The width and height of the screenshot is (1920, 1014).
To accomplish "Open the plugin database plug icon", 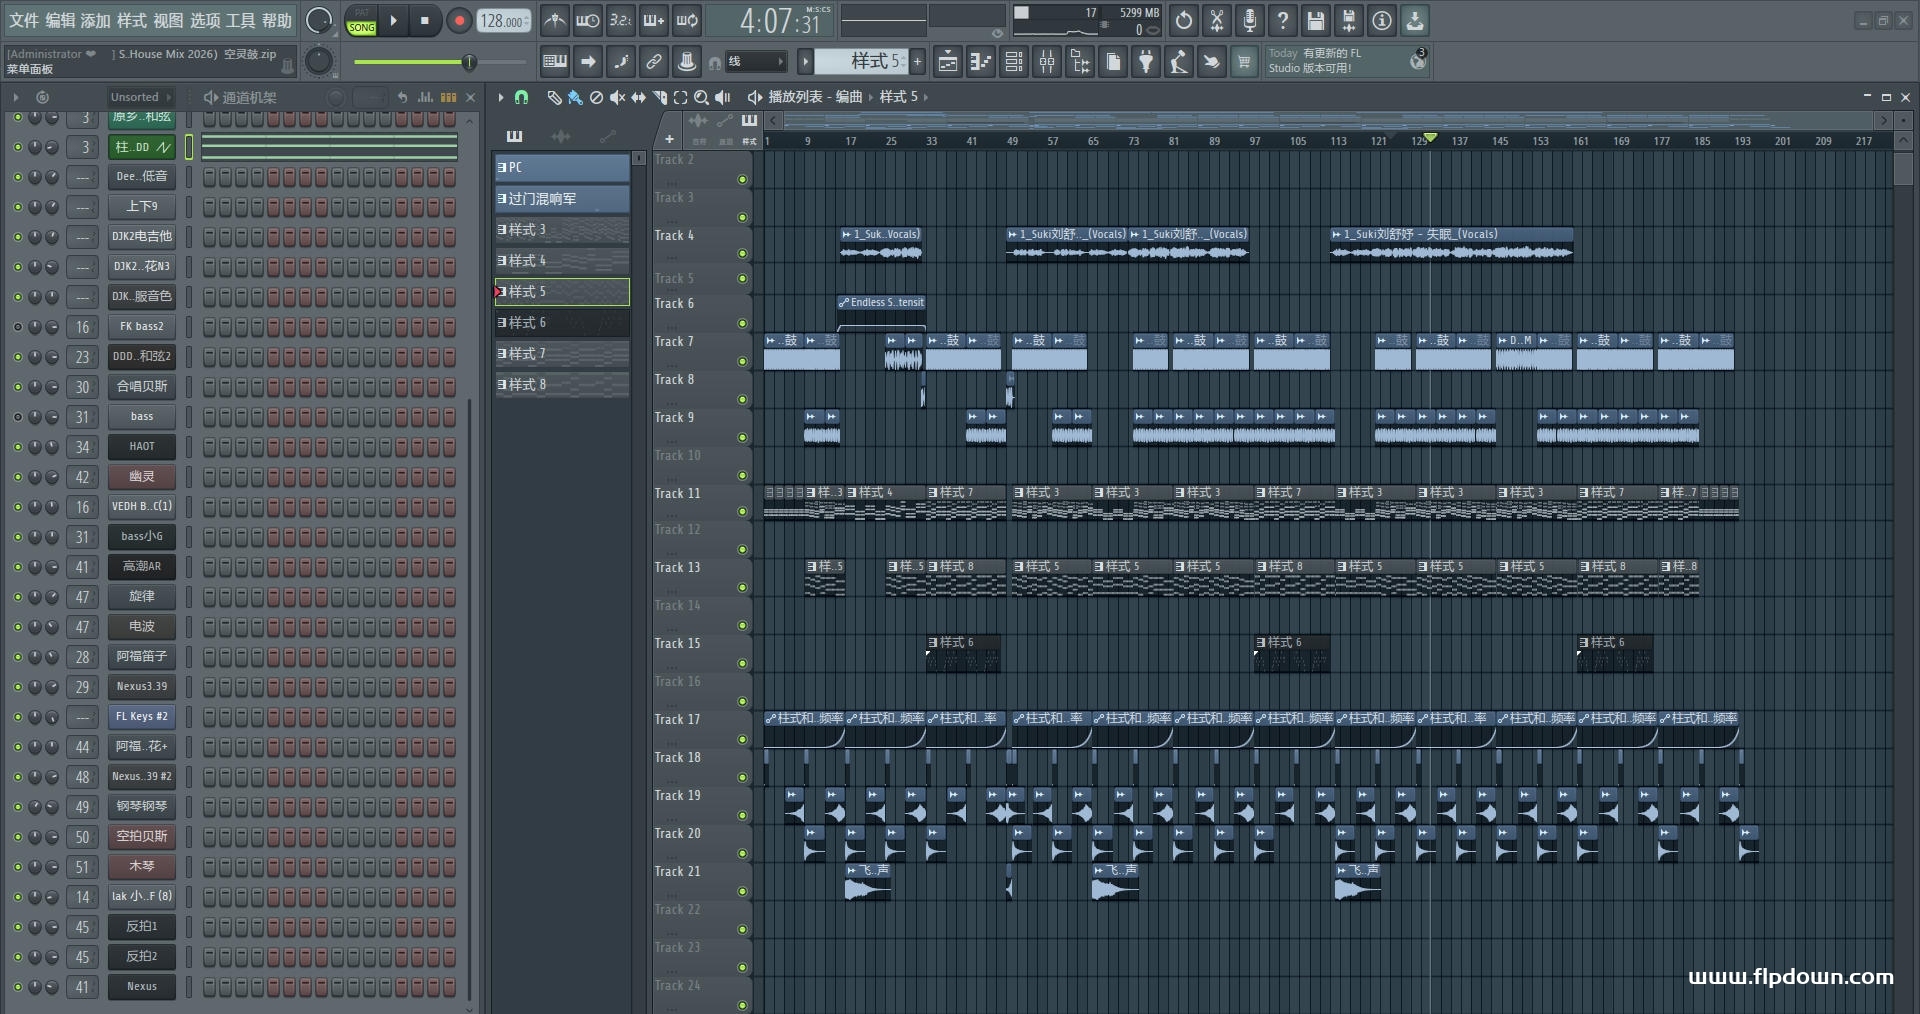I will 1146,63.
